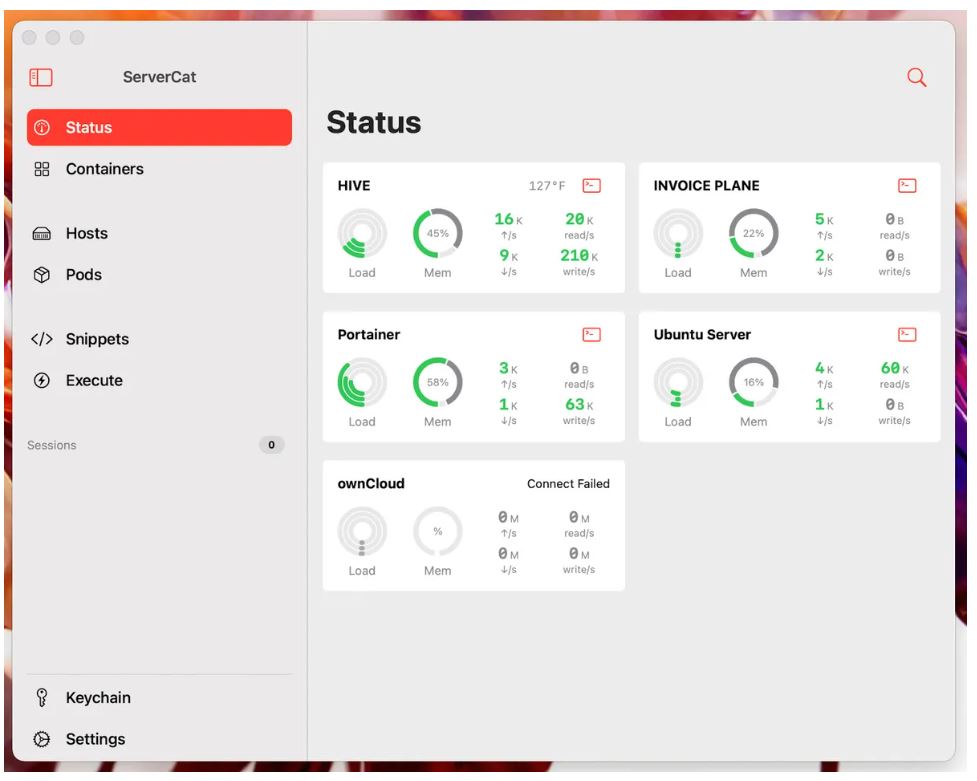Go to Containers section
This screenshot has height=781, width=977.
coord(104,169)
